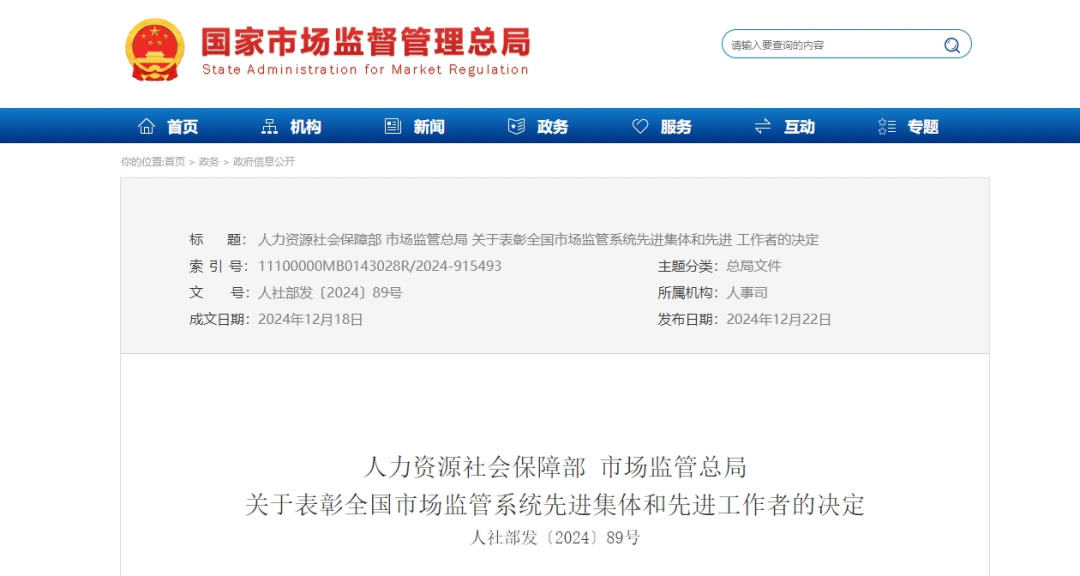
Task: Click the 索引号 label
Action: [x=218, y=266]
